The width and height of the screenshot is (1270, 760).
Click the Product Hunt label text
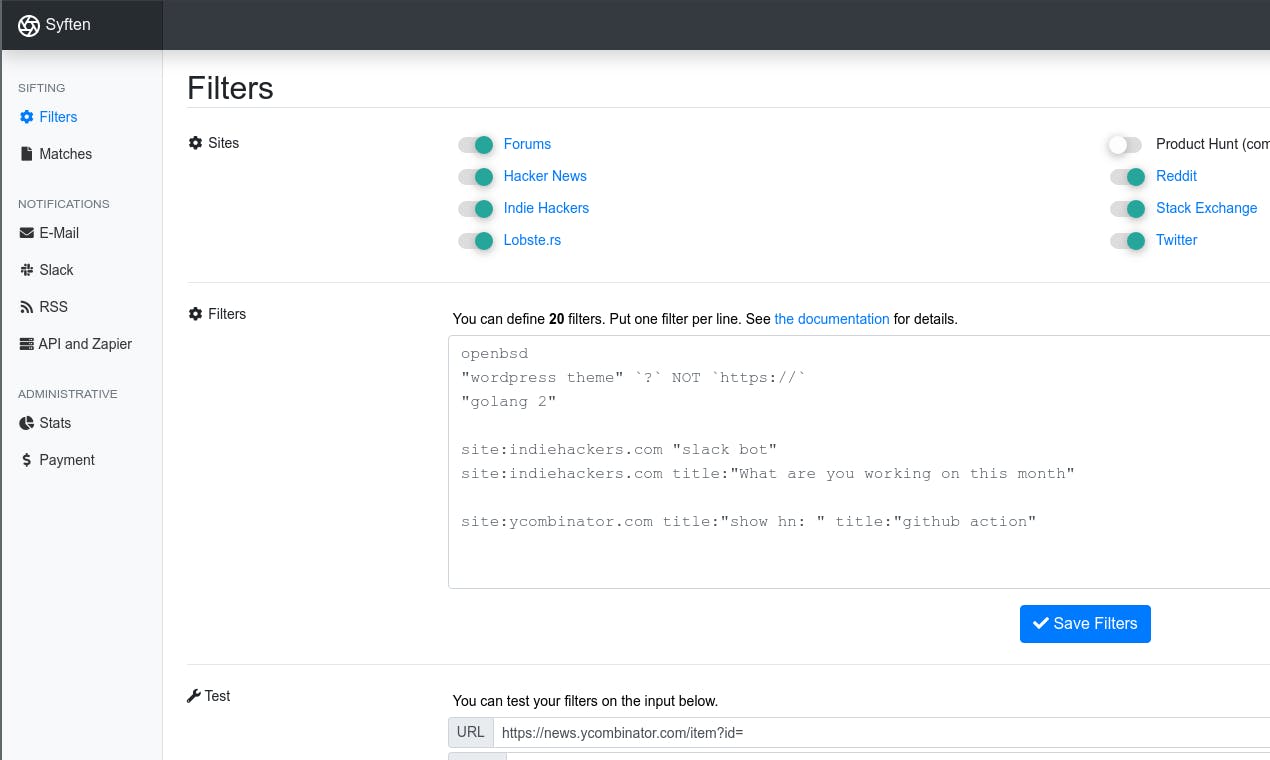[1212, 144]
